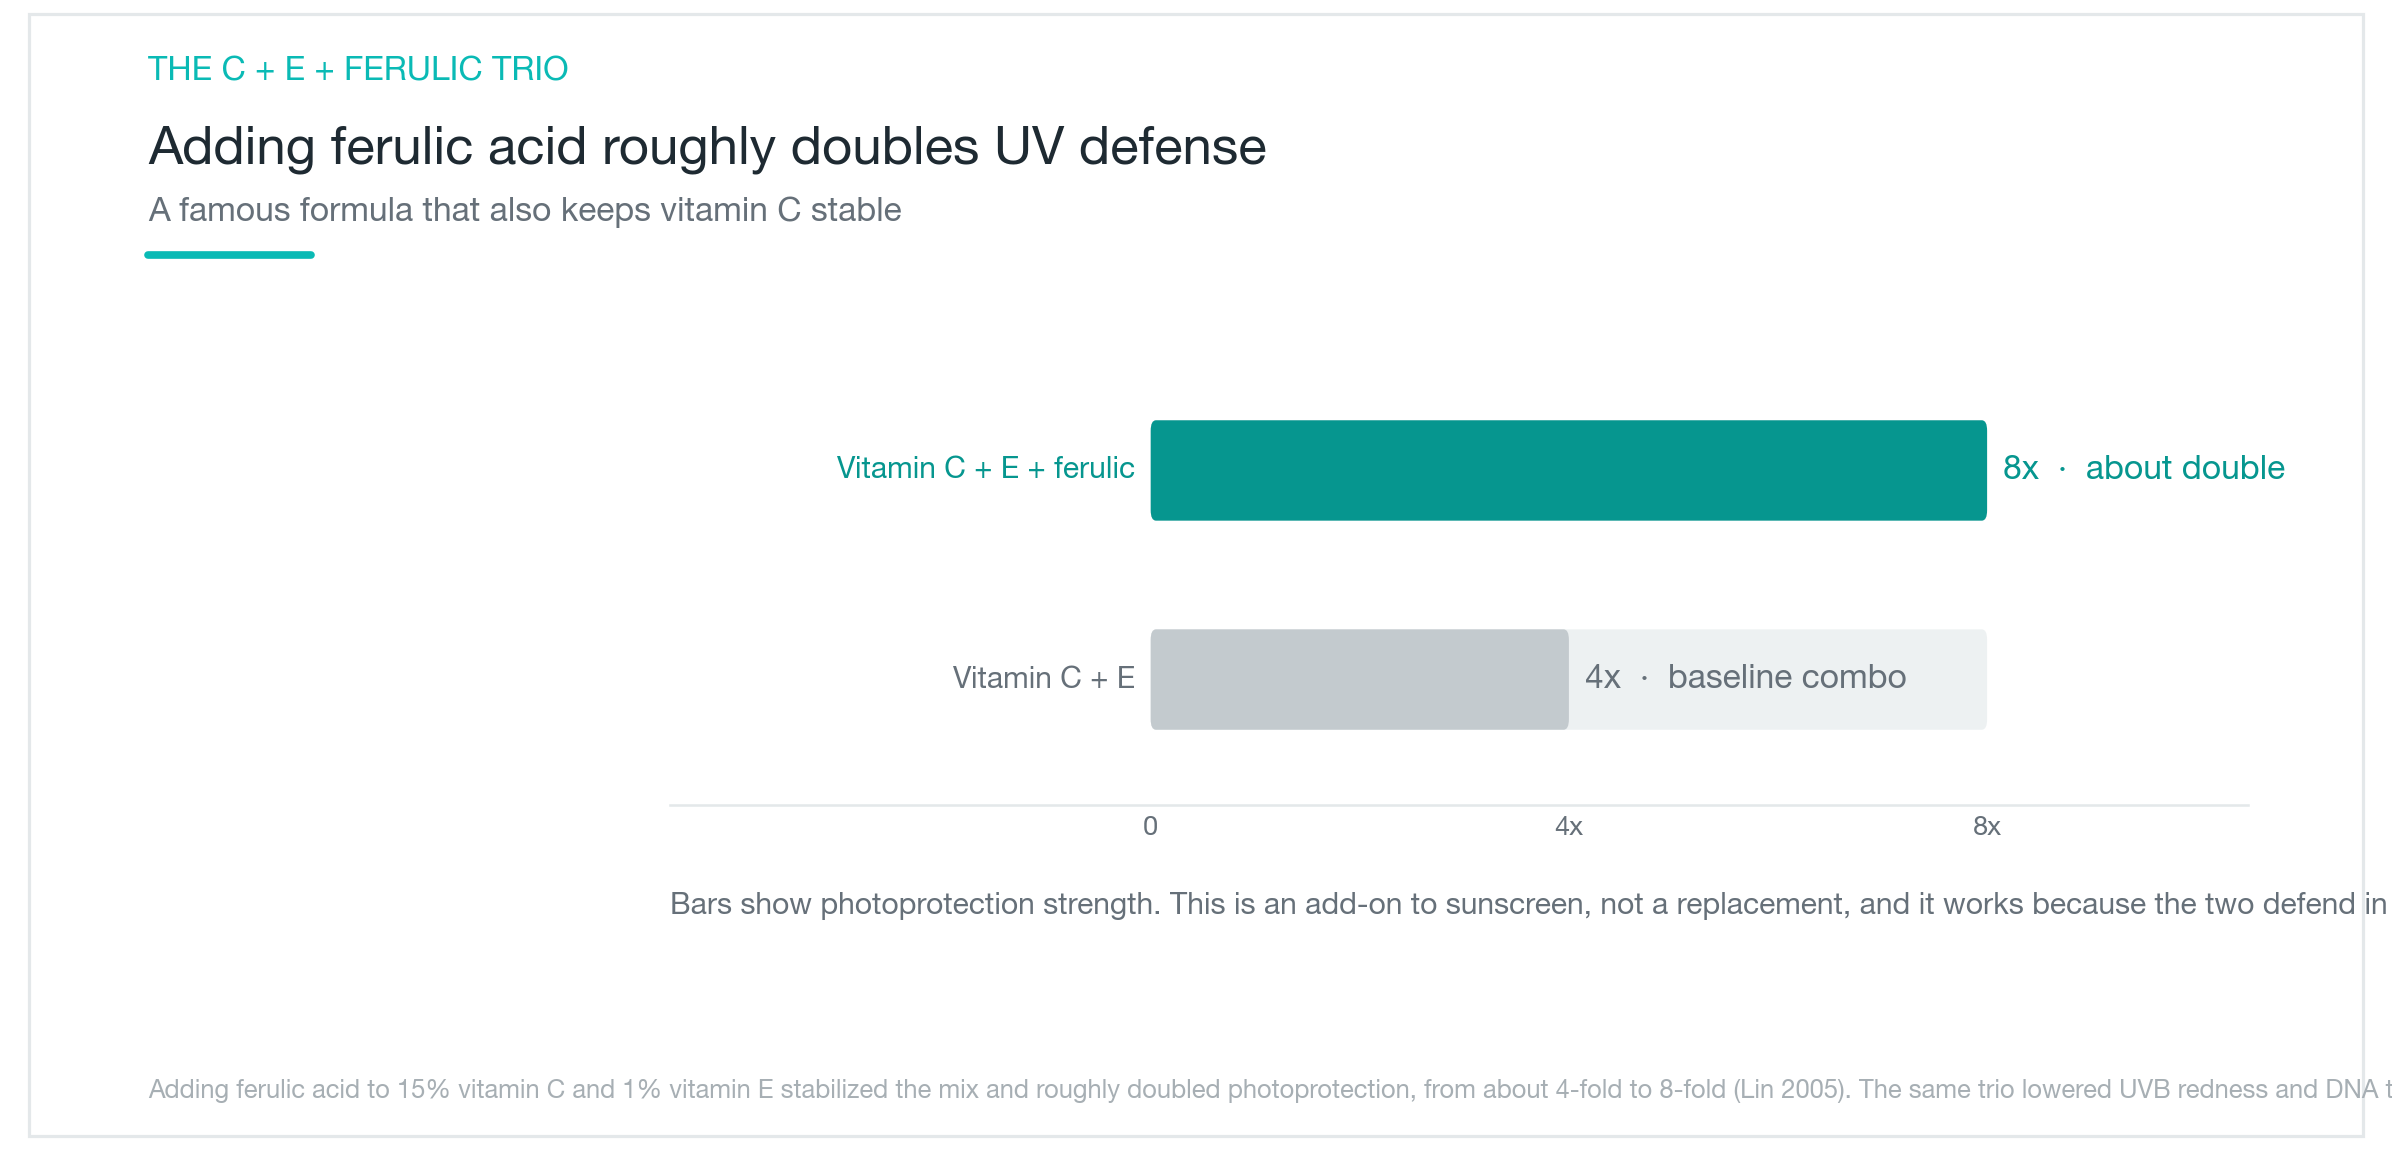Click the '8x · about double' value label
This screenshot has height=1150, width=2392.
point(2143,468)
